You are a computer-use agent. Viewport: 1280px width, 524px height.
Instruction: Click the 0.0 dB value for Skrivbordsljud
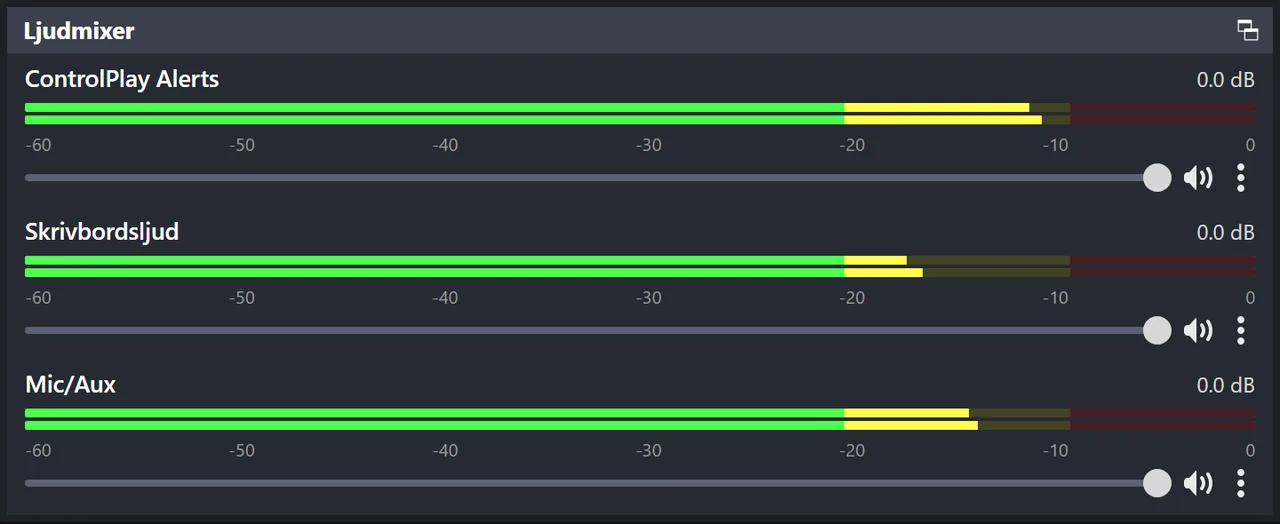point(1225,233)
